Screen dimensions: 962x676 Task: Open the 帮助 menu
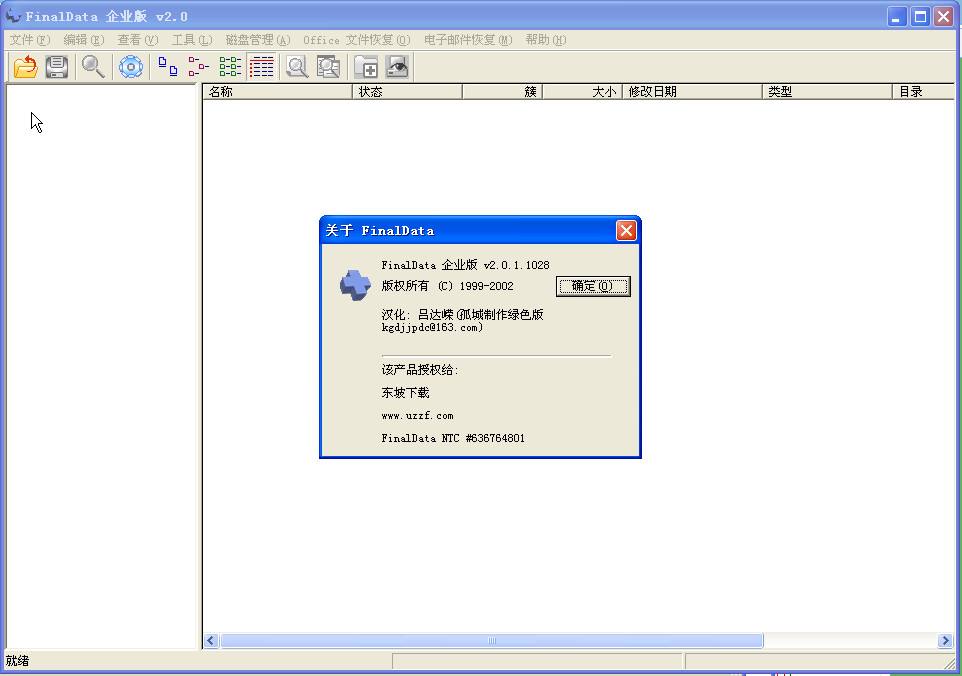[x=545, y=40]
